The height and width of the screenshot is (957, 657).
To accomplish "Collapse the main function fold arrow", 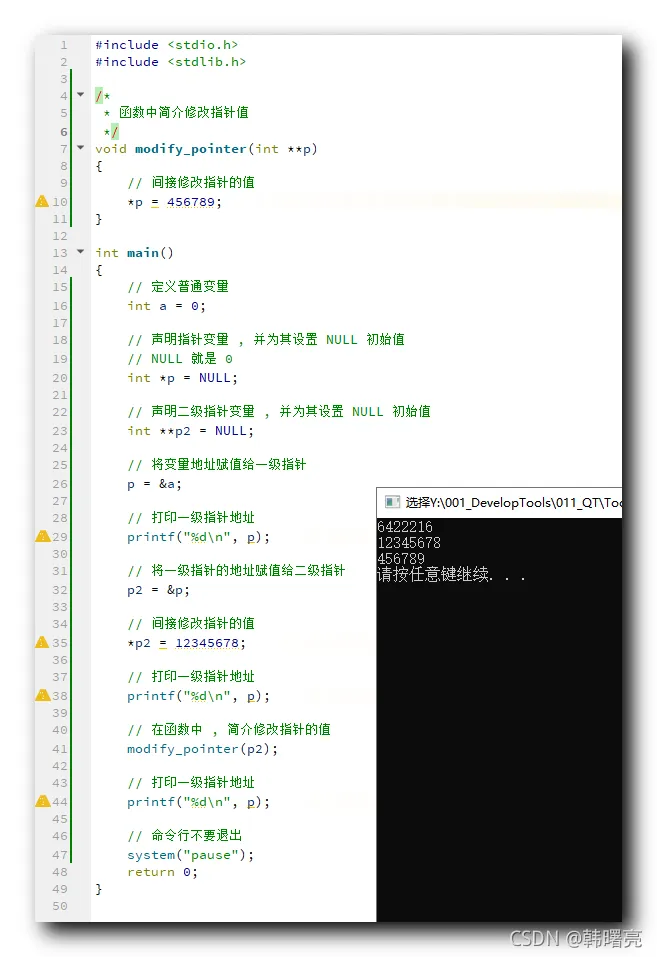I will click(81, 251).
